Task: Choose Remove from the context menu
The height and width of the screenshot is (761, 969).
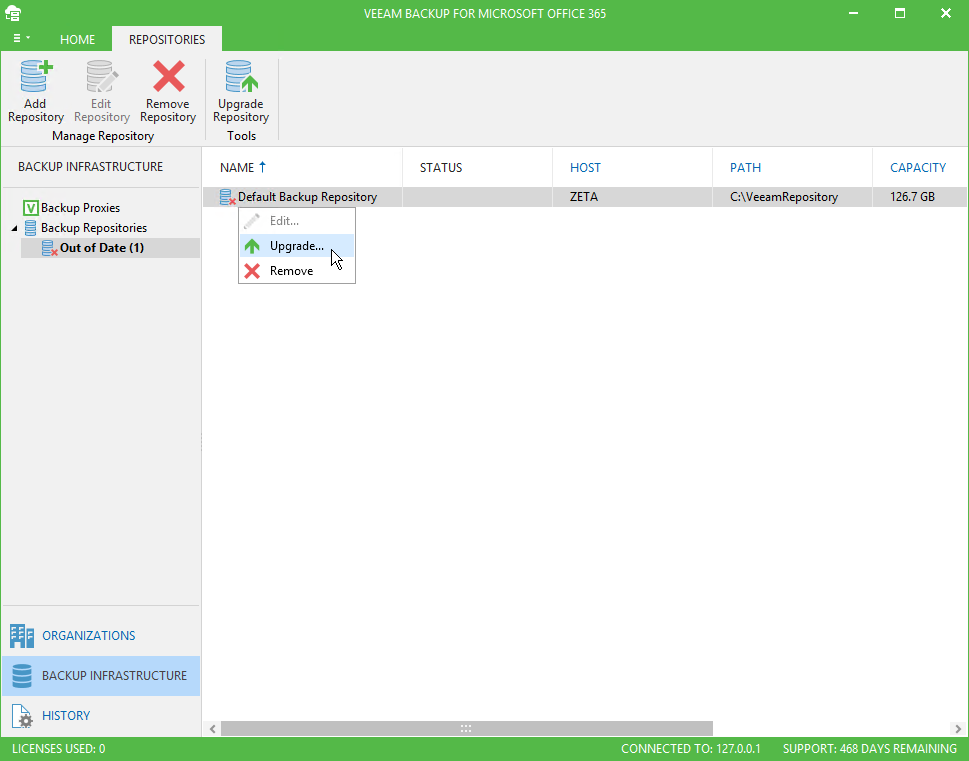Action: click(297, 271)
